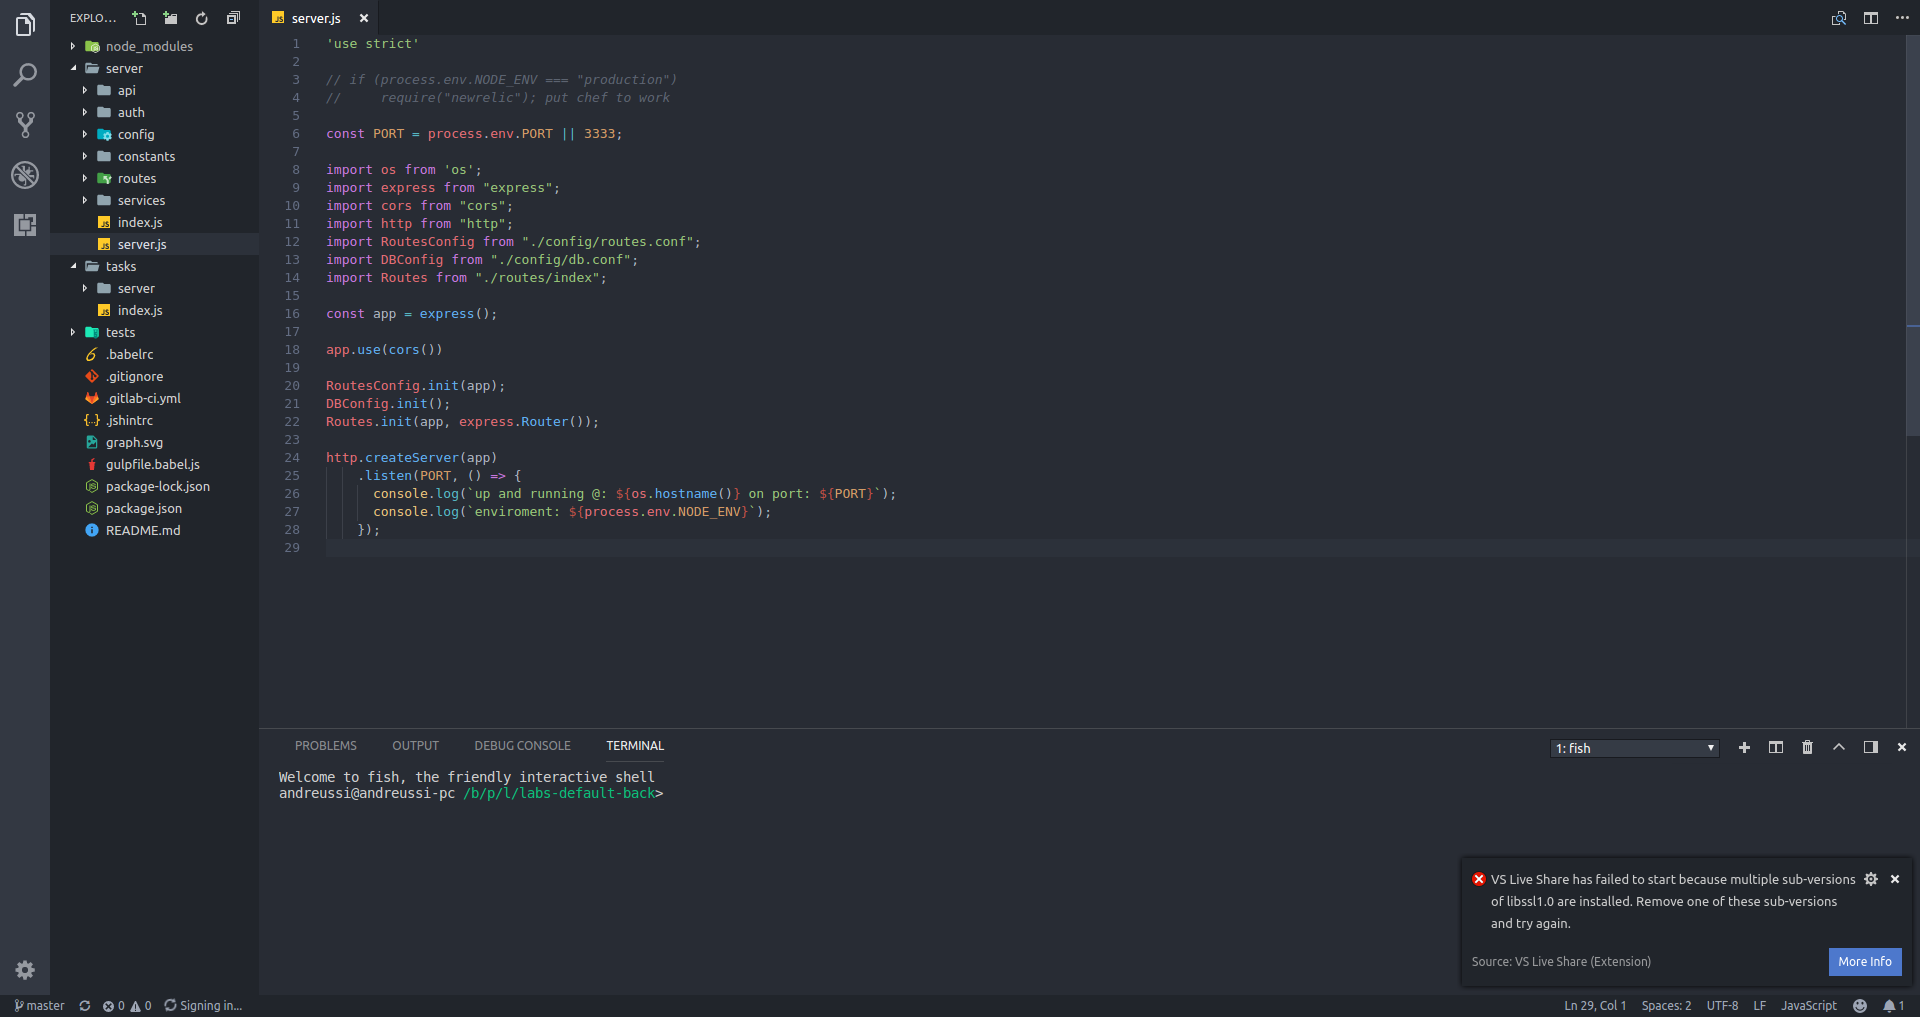Move panel to the right side
The width and height of the screenshot is (1920, 1017).
(1871, 748)
